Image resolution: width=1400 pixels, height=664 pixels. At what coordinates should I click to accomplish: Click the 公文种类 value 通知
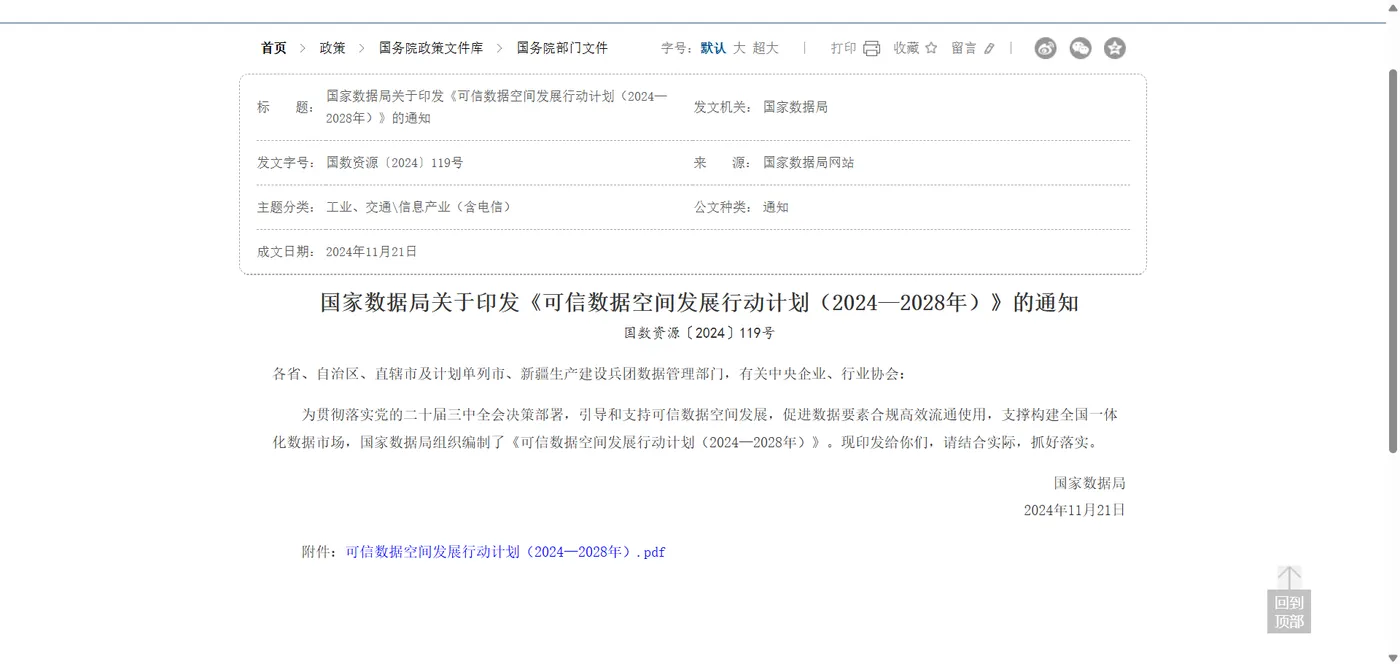(776, 207)
